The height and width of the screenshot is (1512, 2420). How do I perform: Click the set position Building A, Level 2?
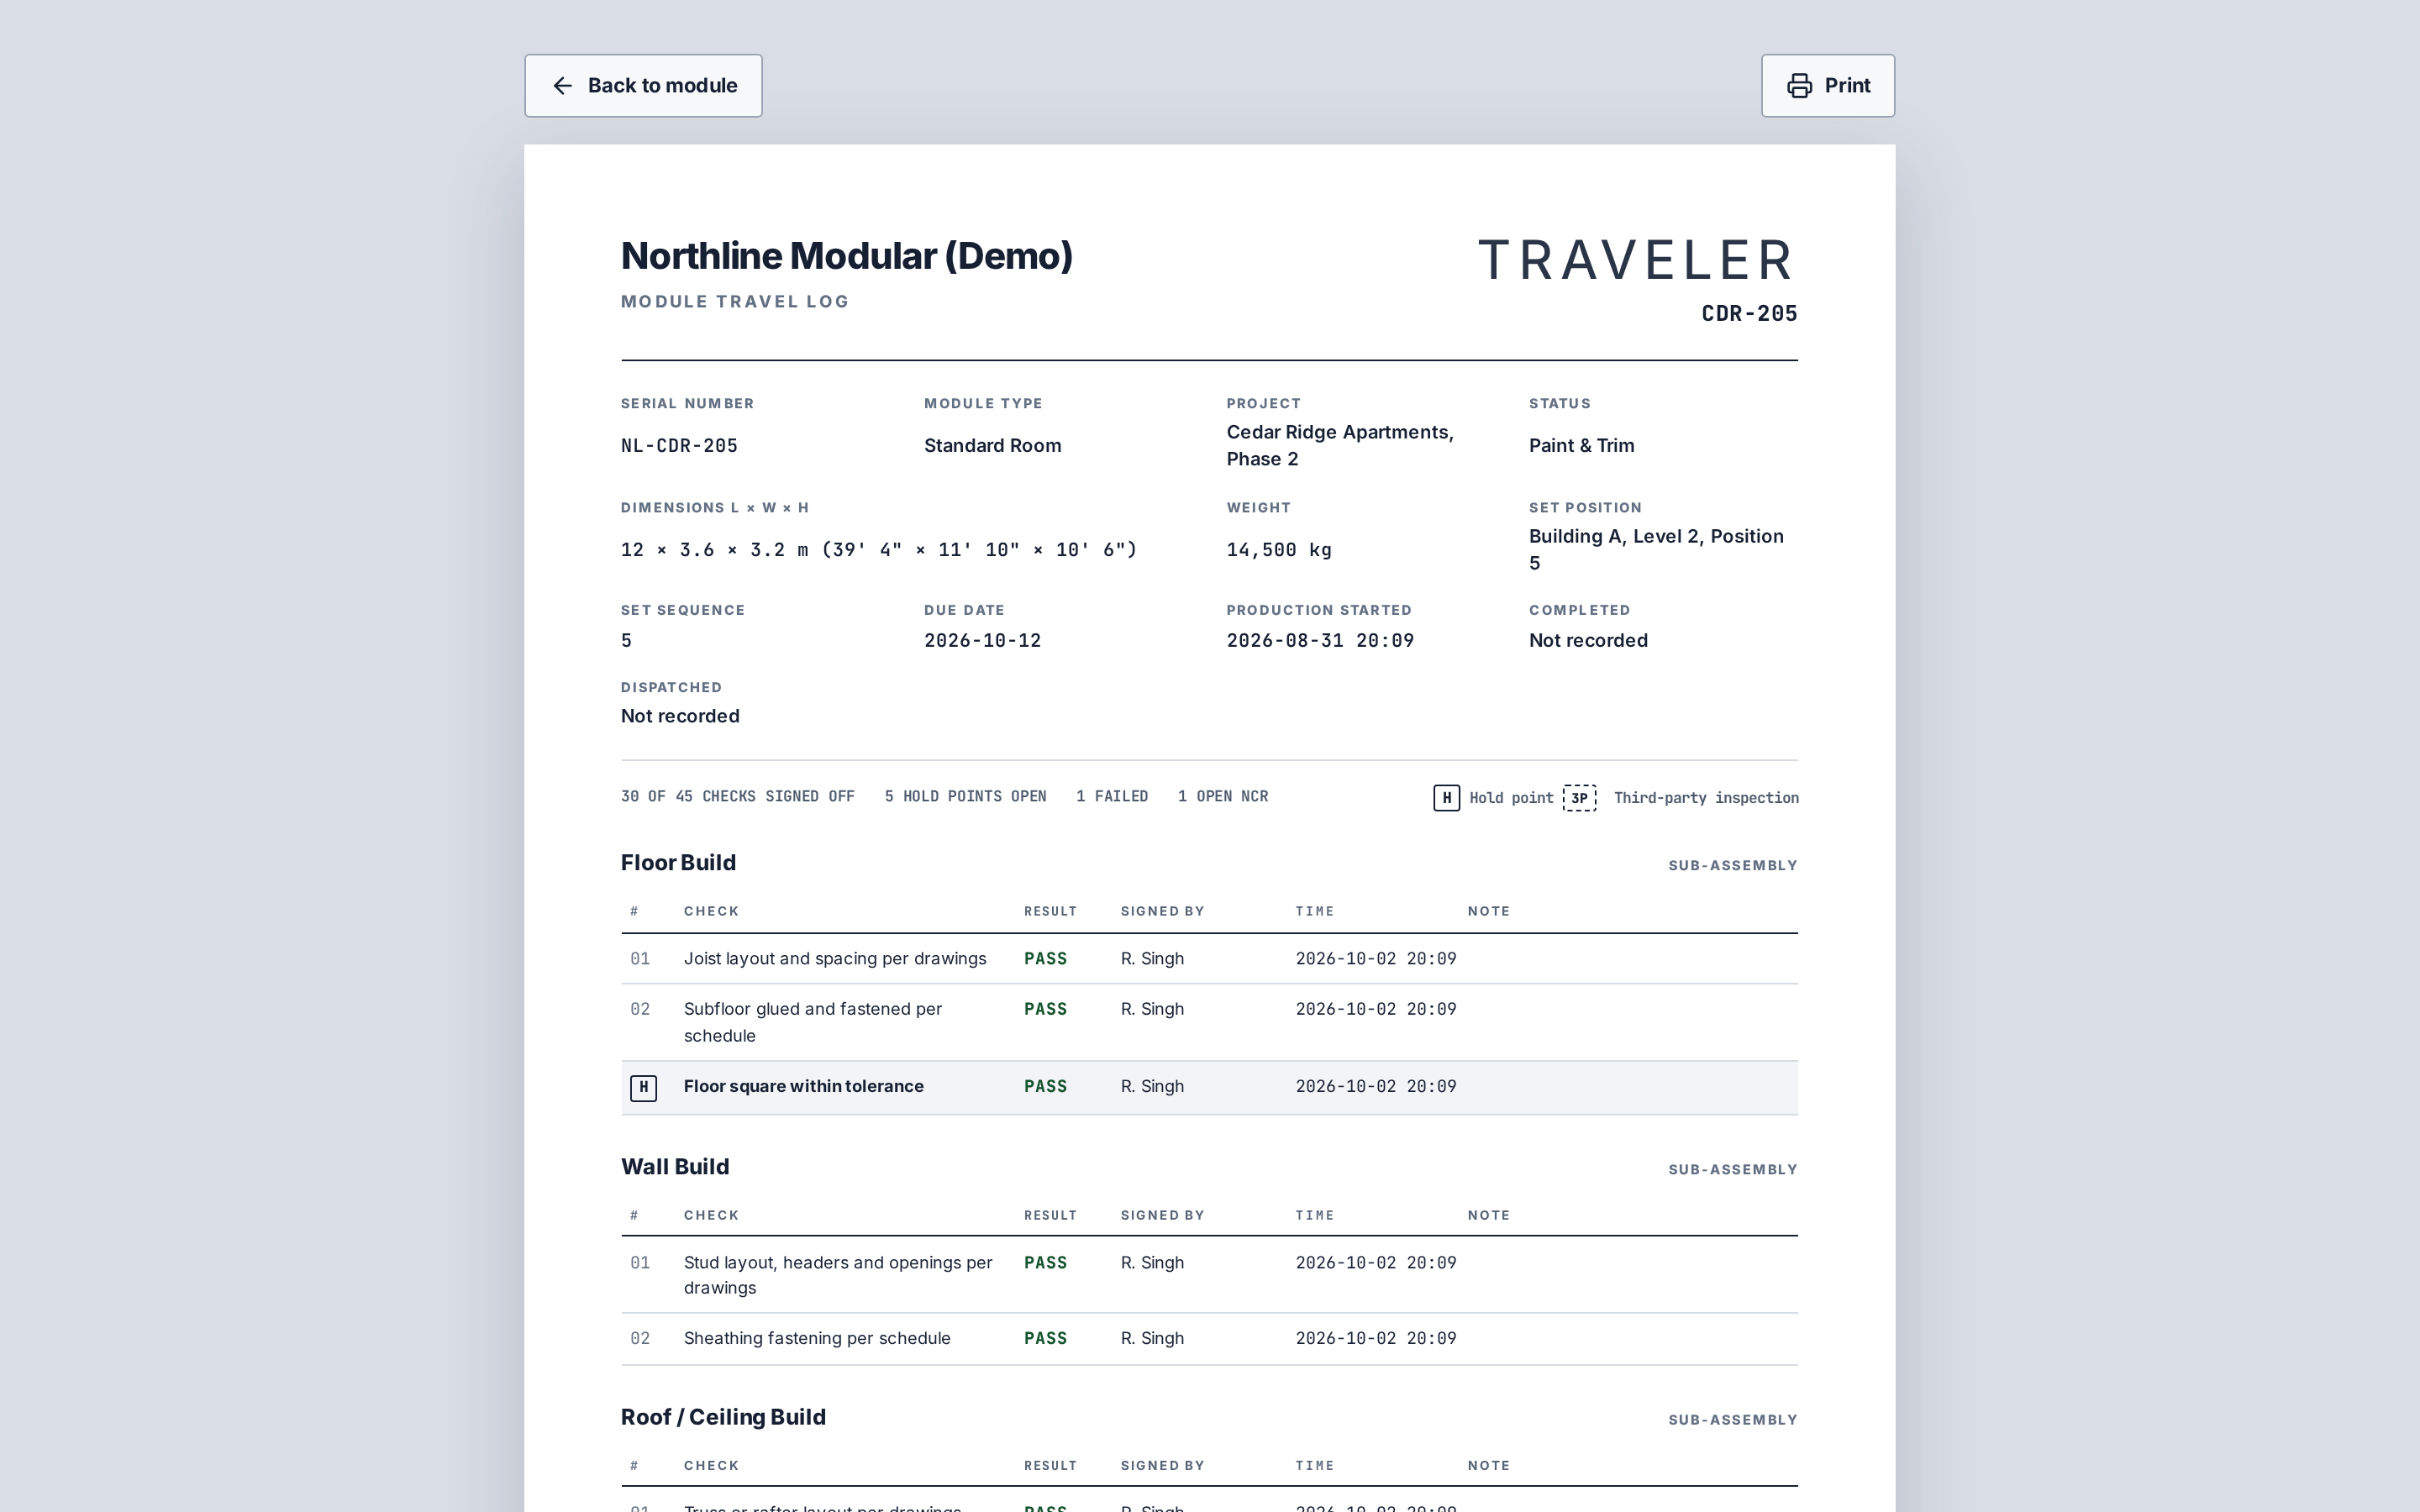click(x=1656, y=549)
